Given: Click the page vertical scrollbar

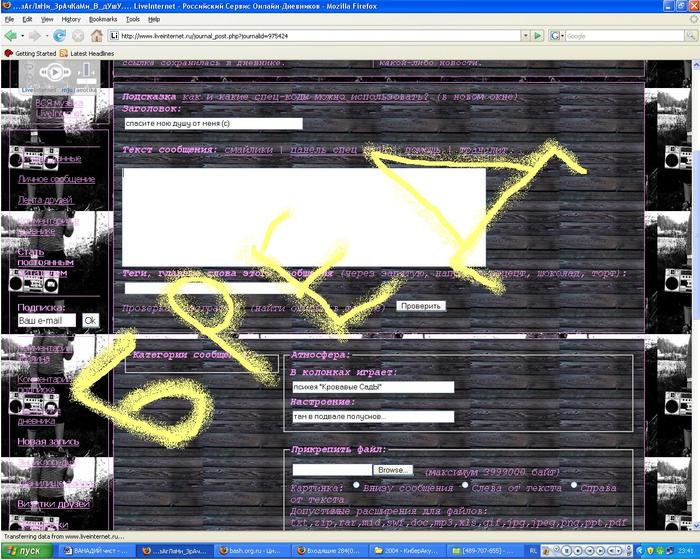Looking at the screenshot, I should pyautogui.click(x=696, y=295).
